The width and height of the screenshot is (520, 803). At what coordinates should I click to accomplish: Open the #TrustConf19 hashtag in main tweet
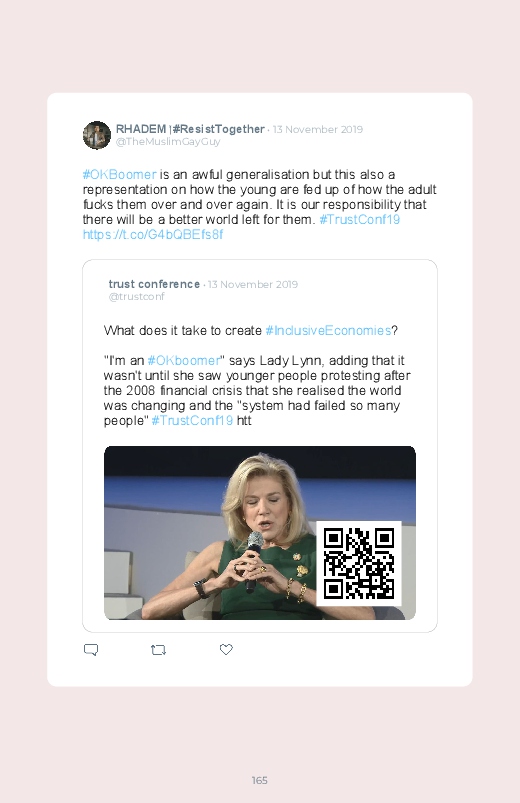click(x=359, y=220)
